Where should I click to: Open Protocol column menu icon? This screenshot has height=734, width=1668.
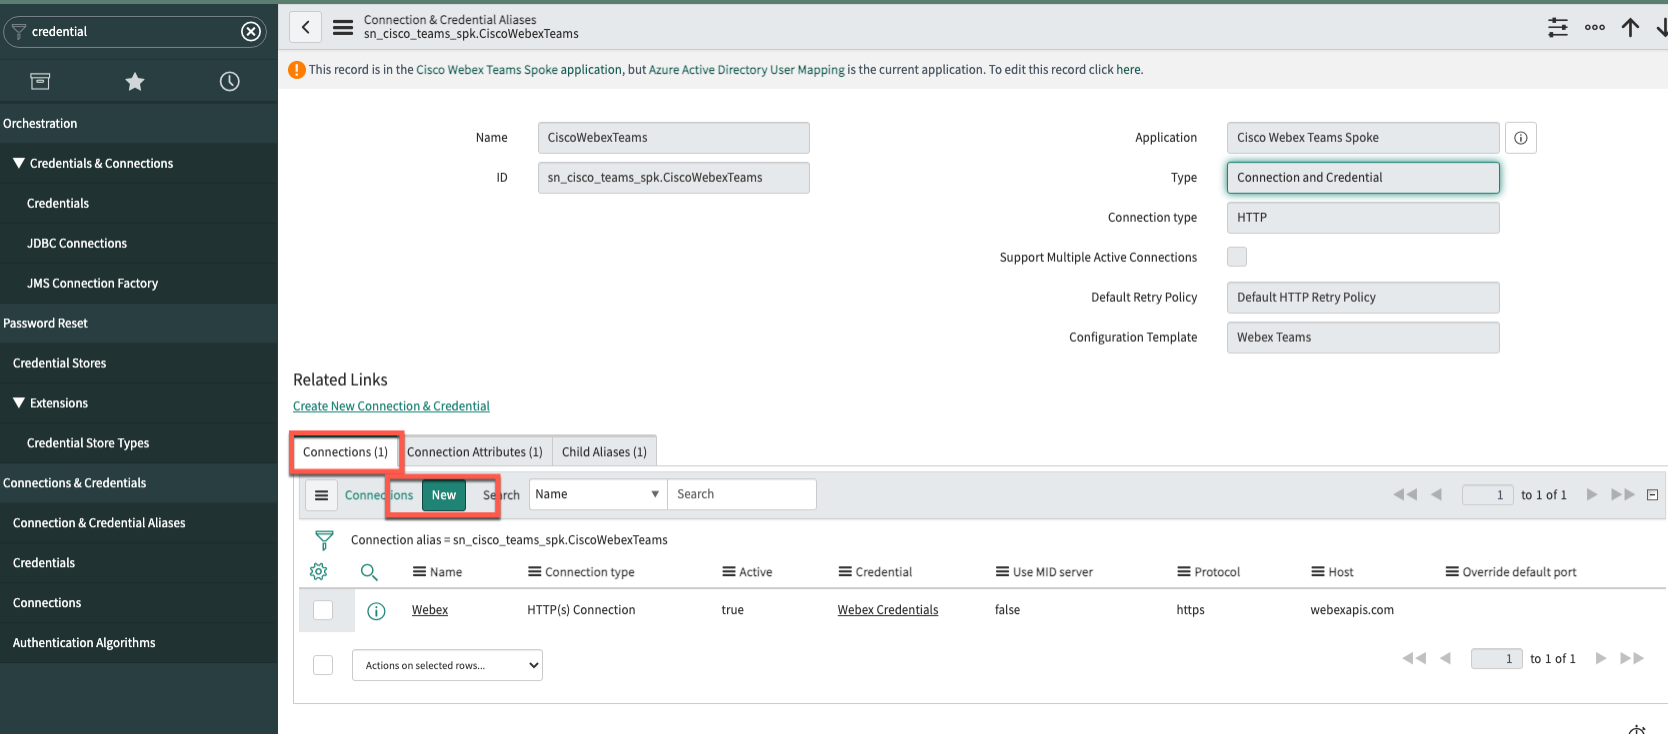click(x=1184, y=572)
